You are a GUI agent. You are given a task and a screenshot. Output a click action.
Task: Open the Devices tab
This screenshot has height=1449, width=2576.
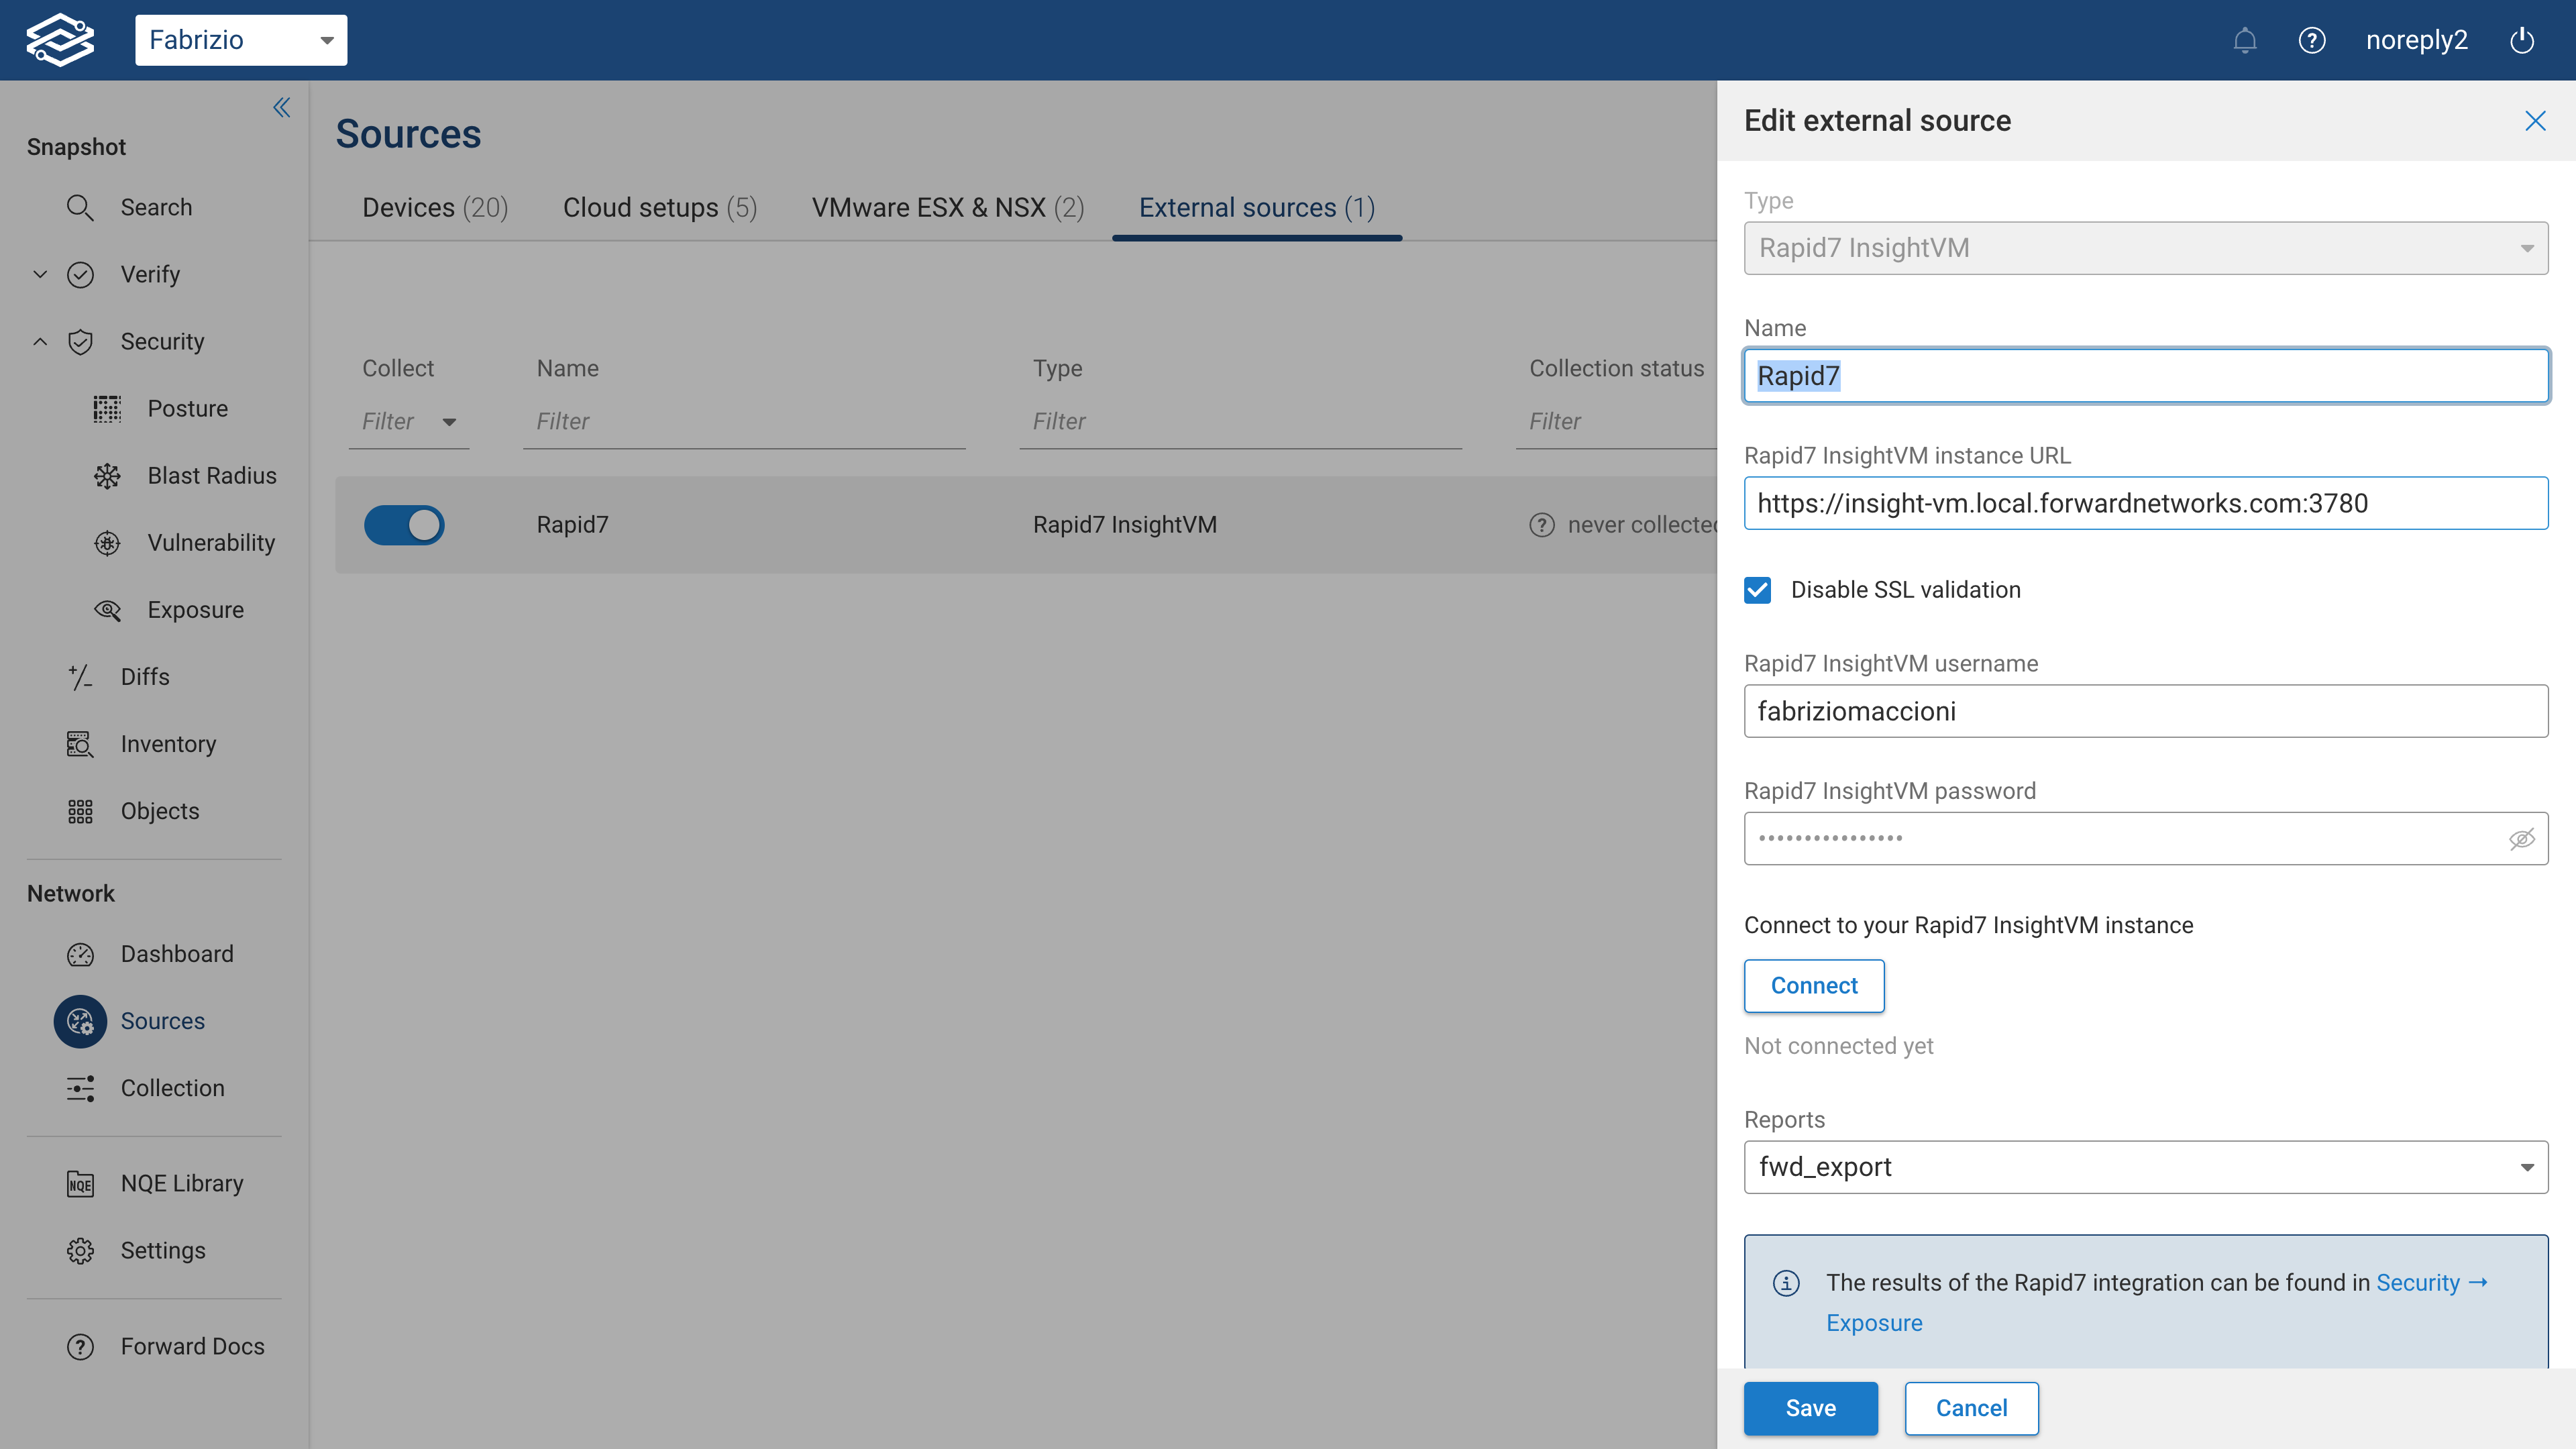point(434,207)
